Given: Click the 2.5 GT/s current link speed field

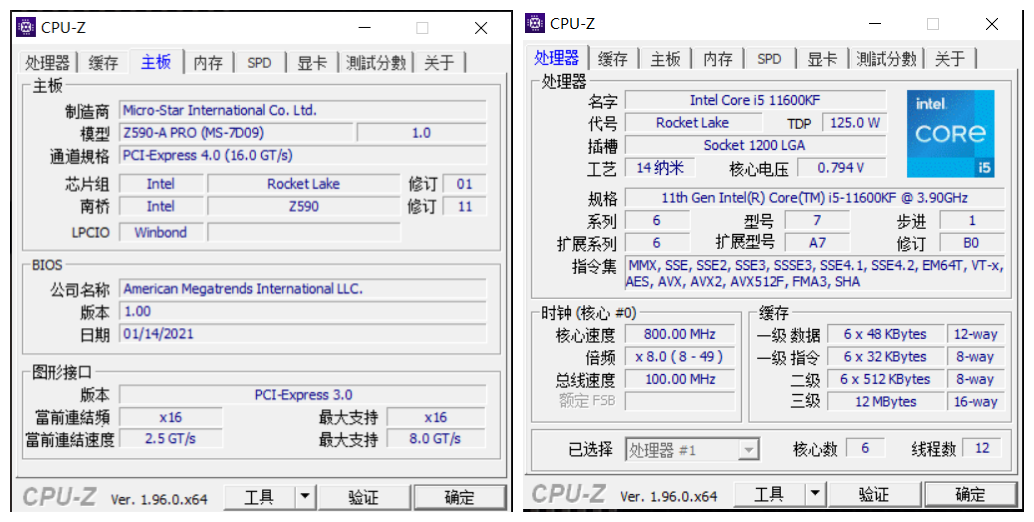Looking at the screenshot, I should point(171,438).
